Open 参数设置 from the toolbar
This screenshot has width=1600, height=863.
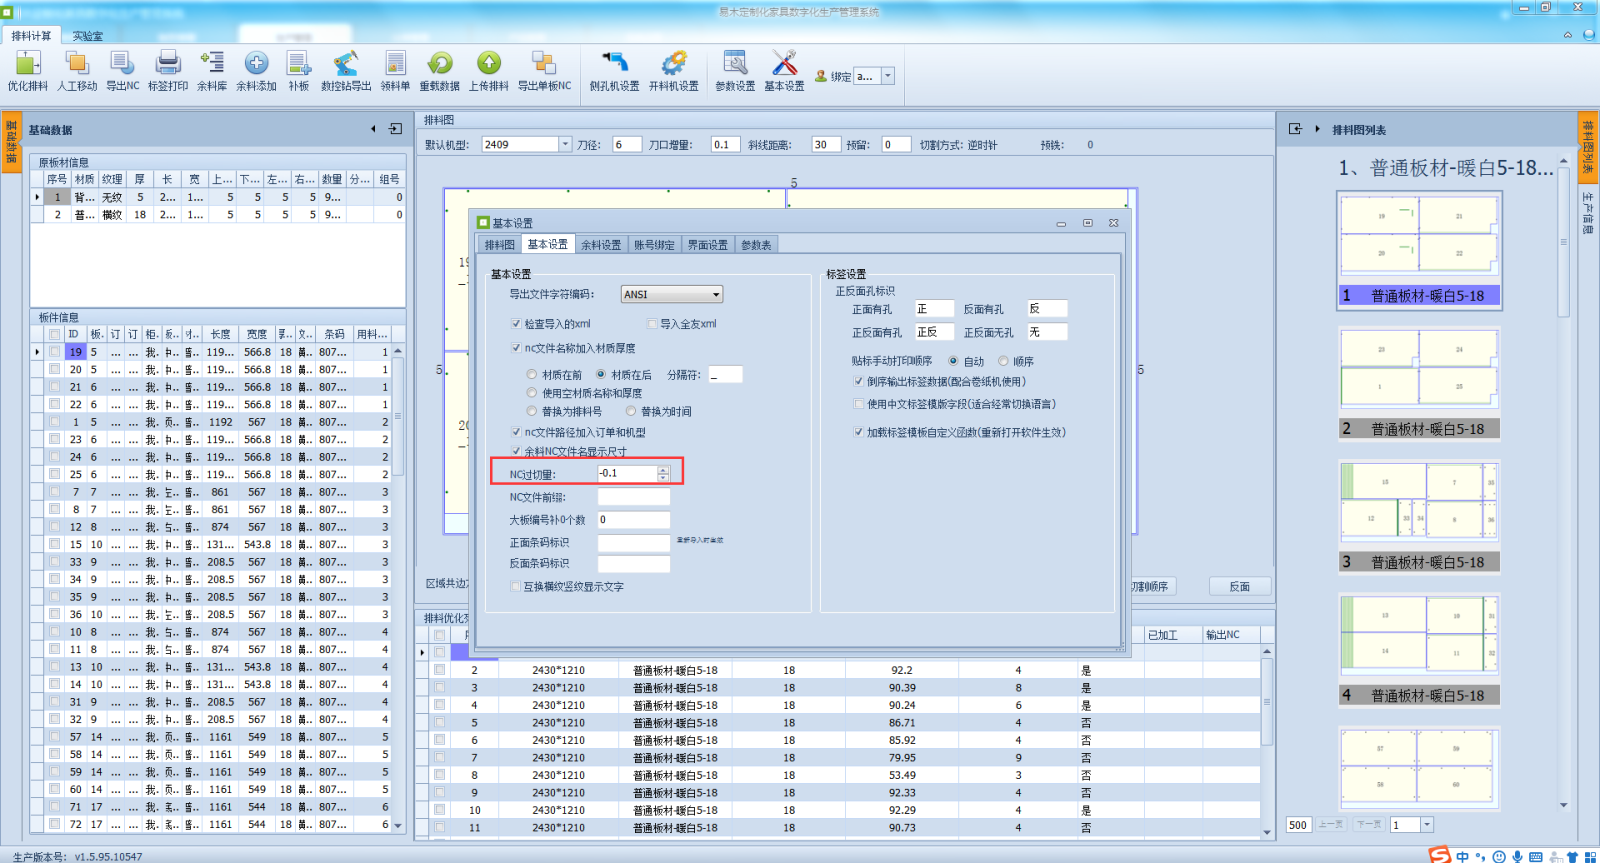pyautogui.click(x=735, y=65)
